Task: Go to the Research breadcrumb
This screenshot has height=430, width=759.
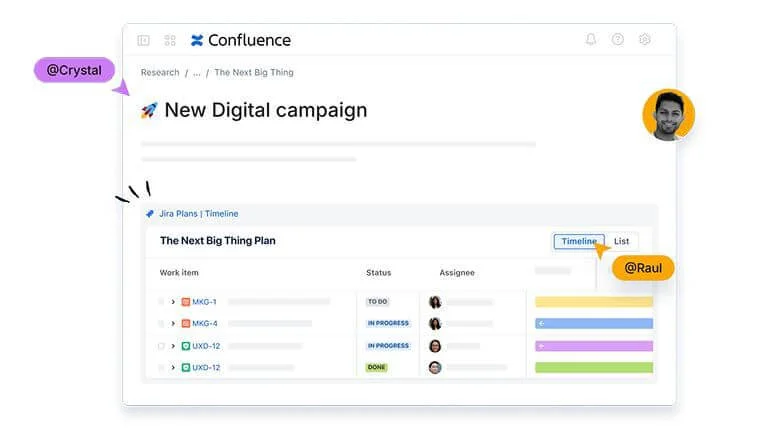Action: (x=160, y=73)
